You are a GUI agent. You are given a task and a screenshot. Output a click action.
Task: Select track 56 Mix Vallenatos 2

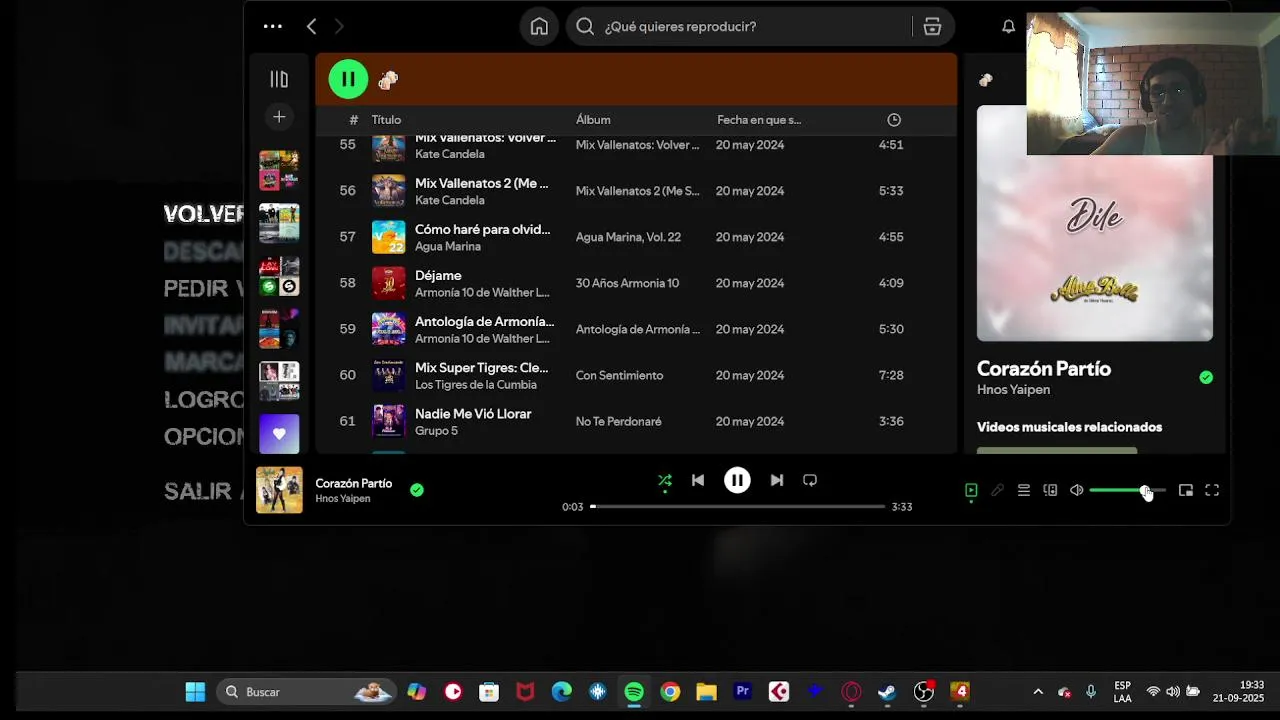pyautogui.click(x=636, y=191)
